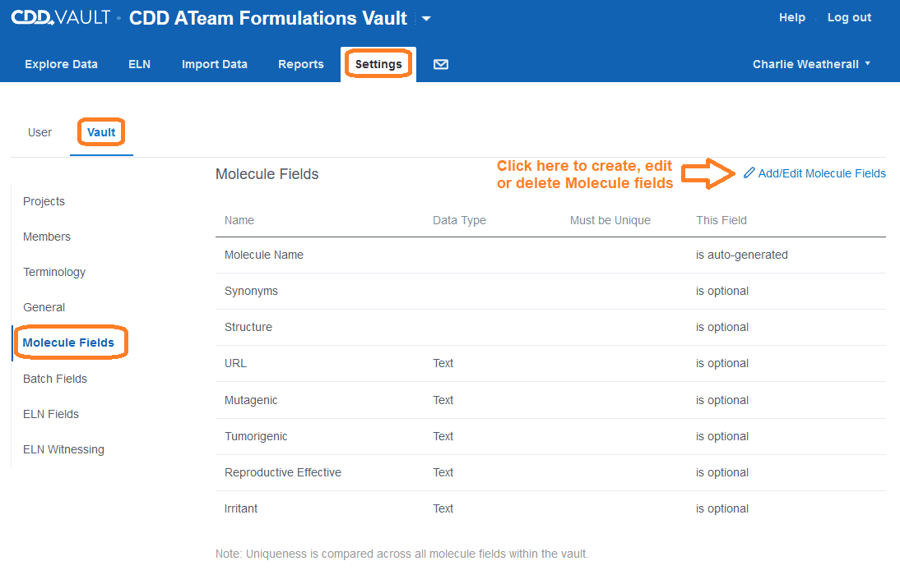Click the This Field column header
The image size is (900, 584).
coord(721,221)
